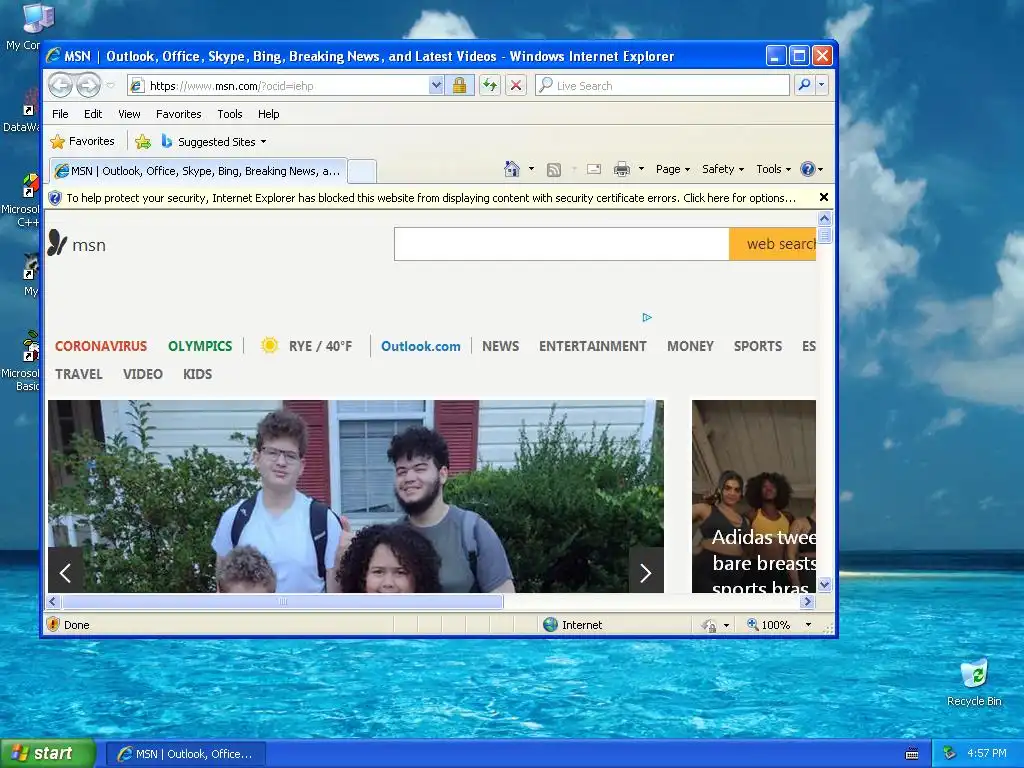Open the Recycle Bin desktop icon
The image size is (1024, 768).
pos(974,683)
